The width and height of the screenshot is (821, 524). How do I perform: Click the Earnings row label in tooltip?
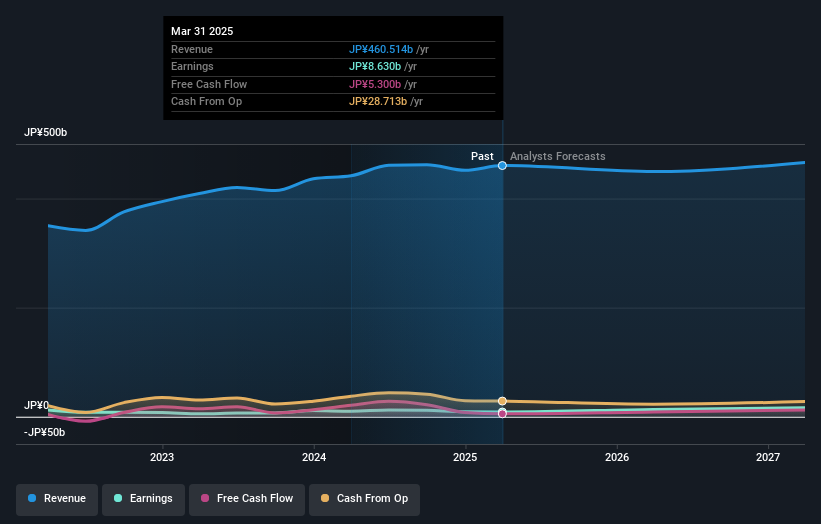tap(192, 66)
